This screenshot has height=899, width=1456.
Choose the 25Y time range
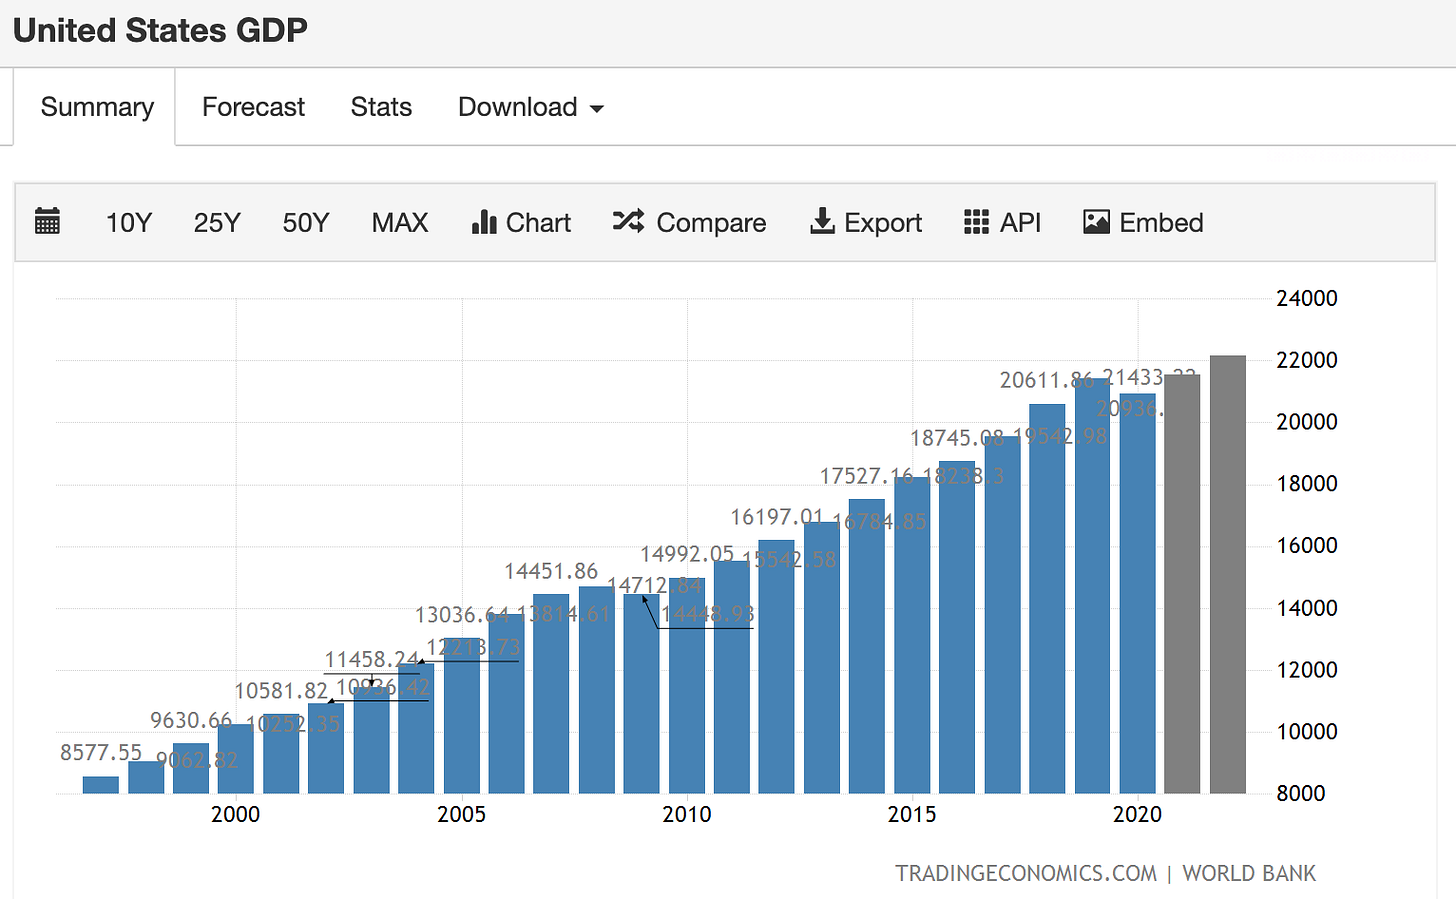click(x=217, y=222)
